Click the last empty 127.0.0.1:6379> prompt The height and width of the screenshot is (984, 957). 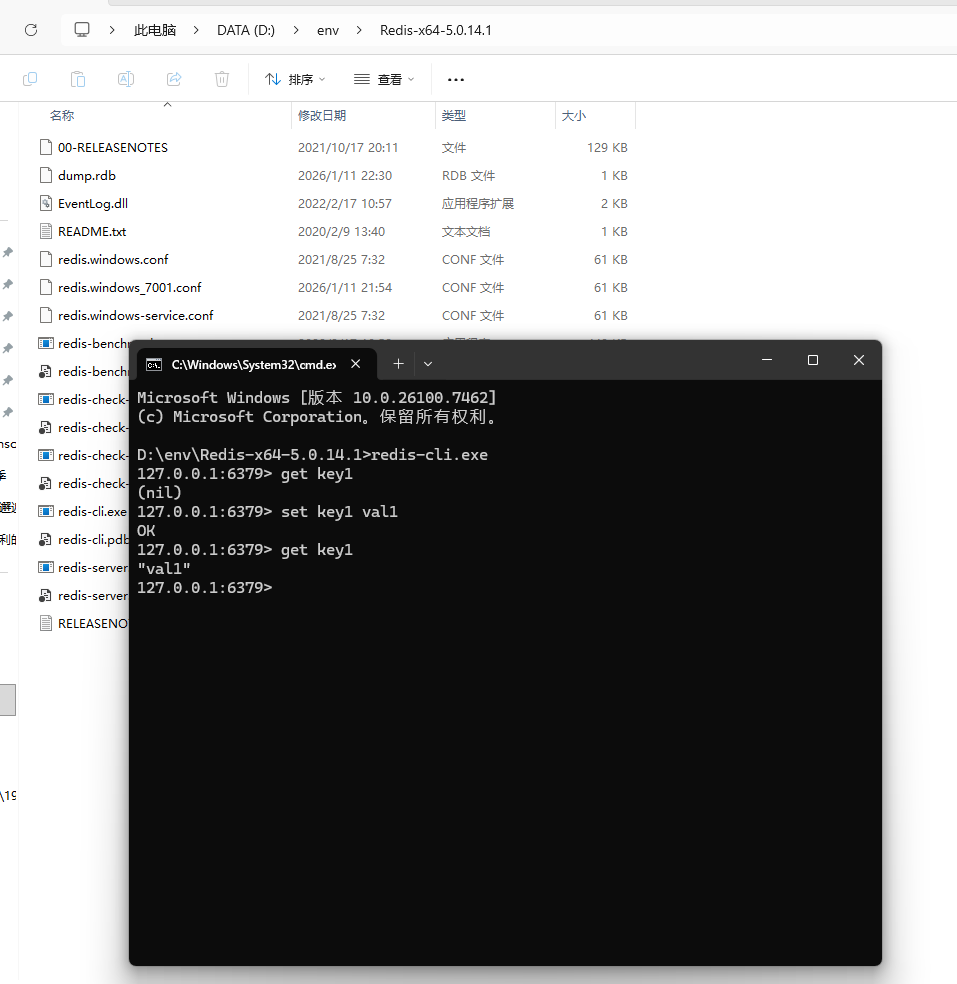(205, 588)
